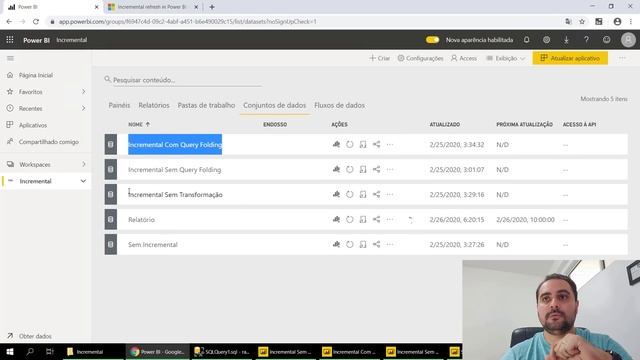This screenshot has width=640, height=360.
Task: Collapse the left navigation hamburger menu
Action: click(10, 58)
